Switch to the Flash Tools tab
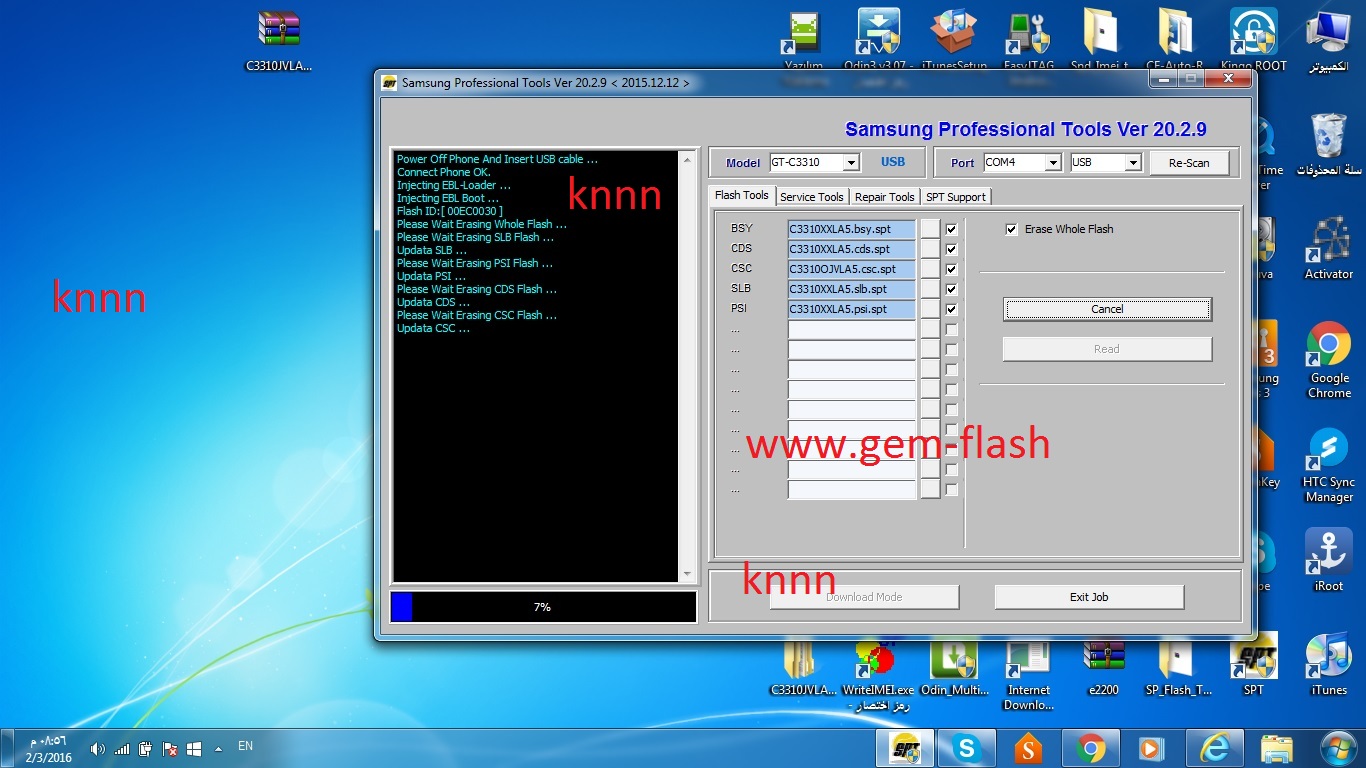The width and height of the screenshot is (1366, 768). click(741, 195)
